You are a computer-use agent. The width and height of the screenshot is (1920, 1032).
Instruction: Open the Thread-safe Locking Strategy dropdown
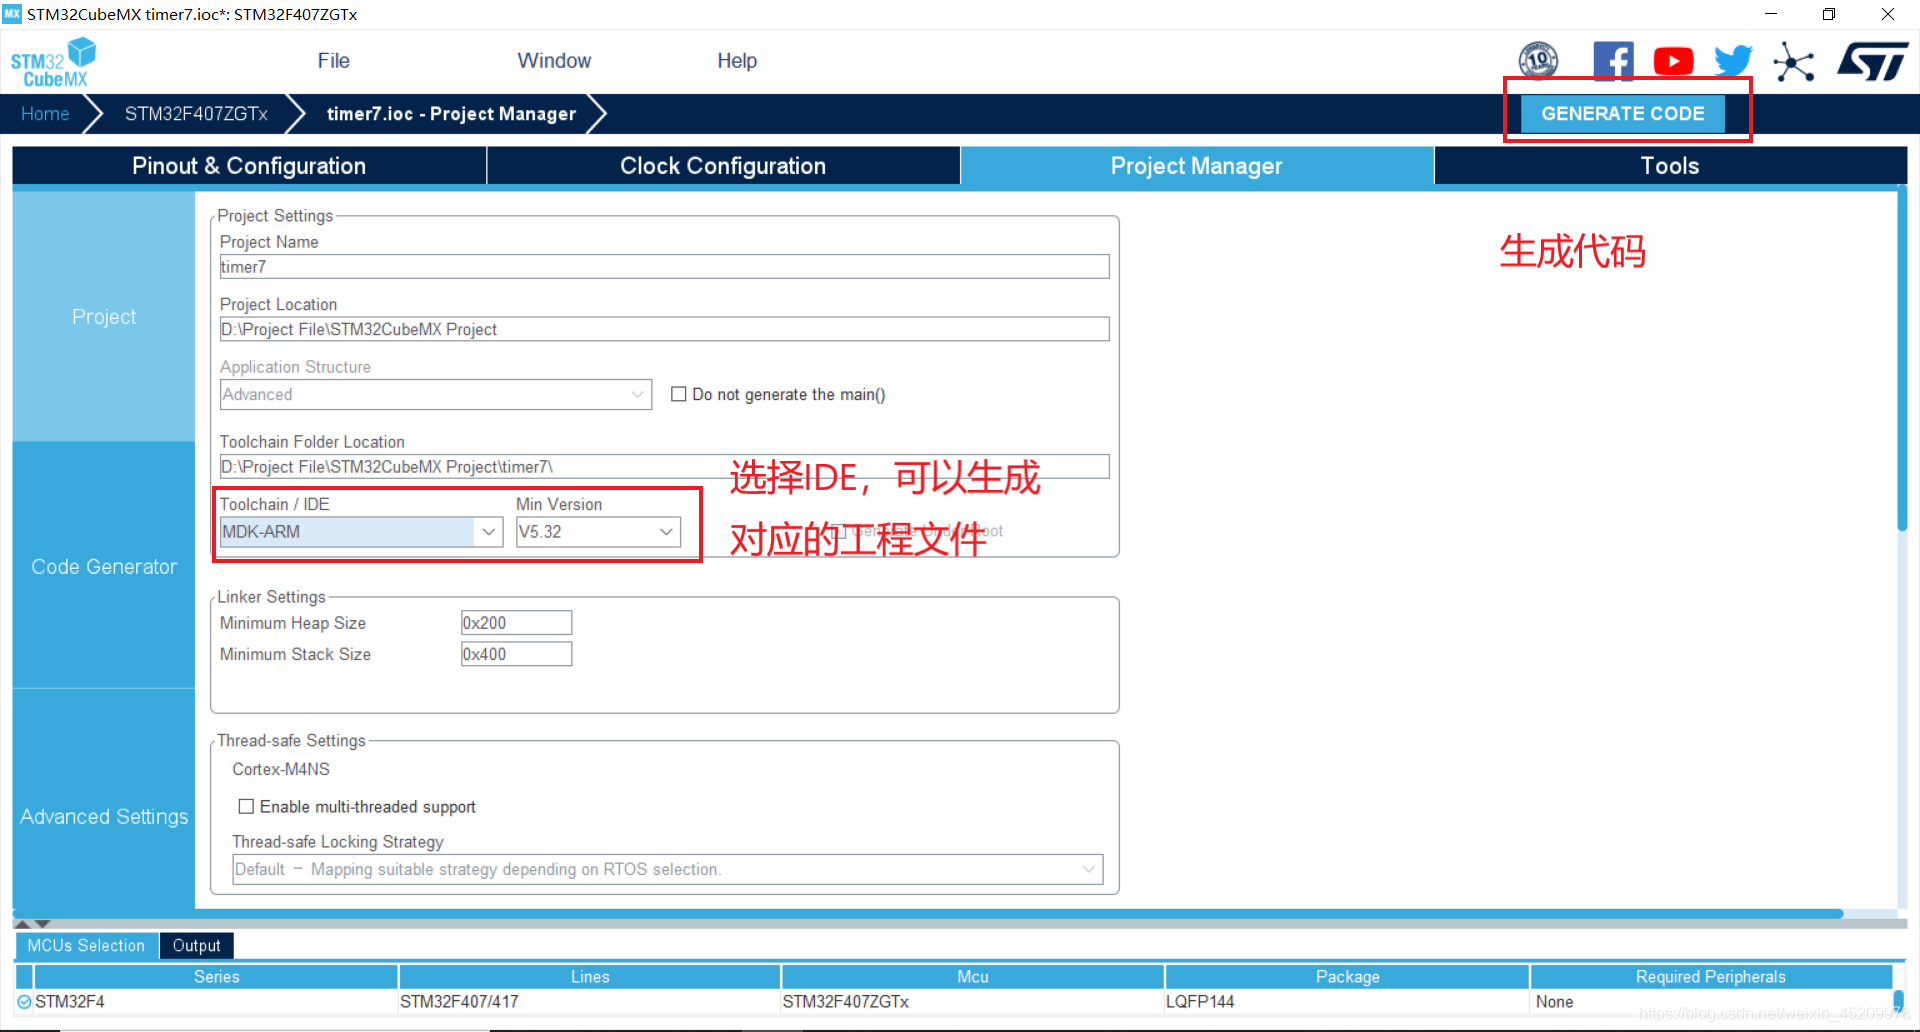point(667,869)
